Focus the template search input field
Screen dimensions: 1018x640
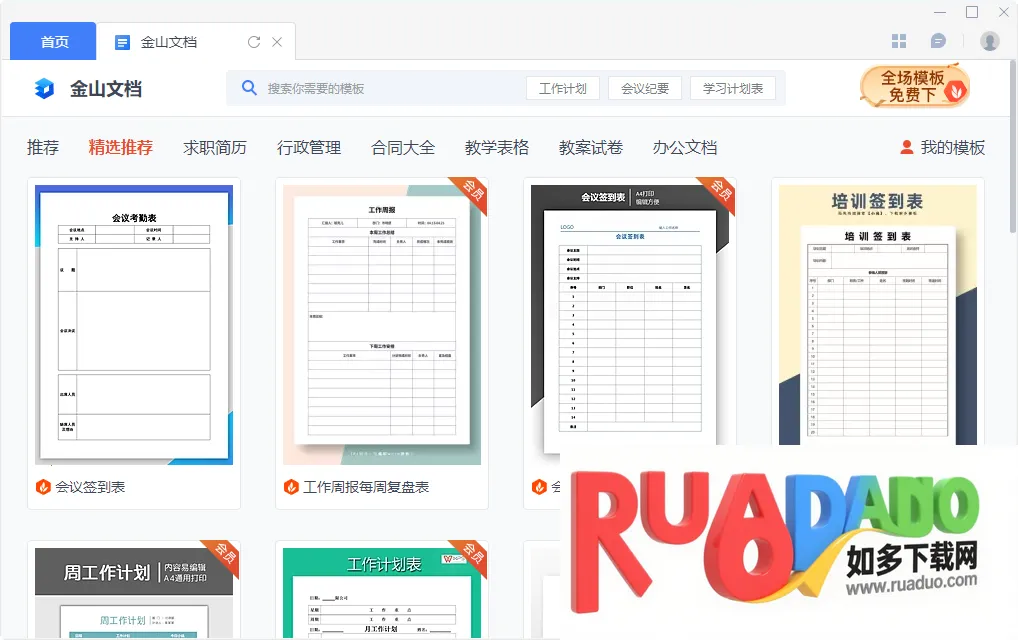click(x=390, y=88)
